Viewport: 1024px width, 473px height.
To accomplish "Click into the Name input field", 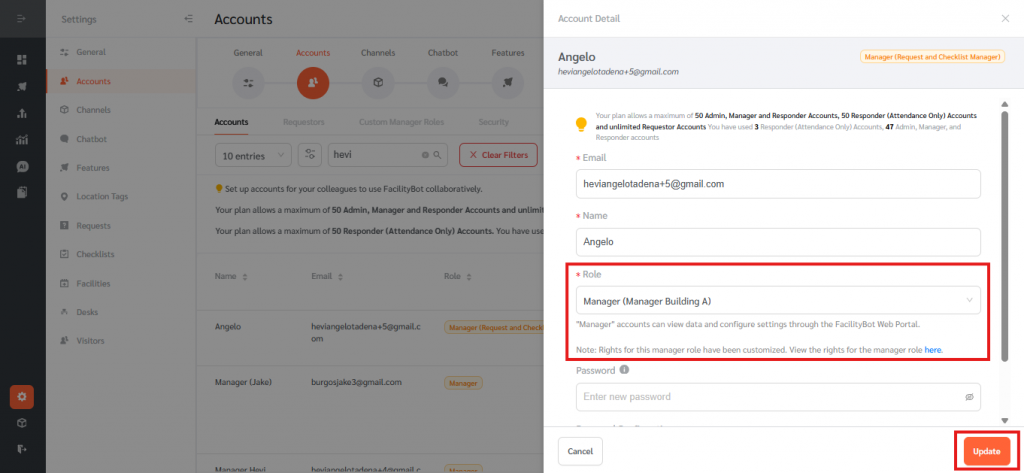I will coord(778,242).
